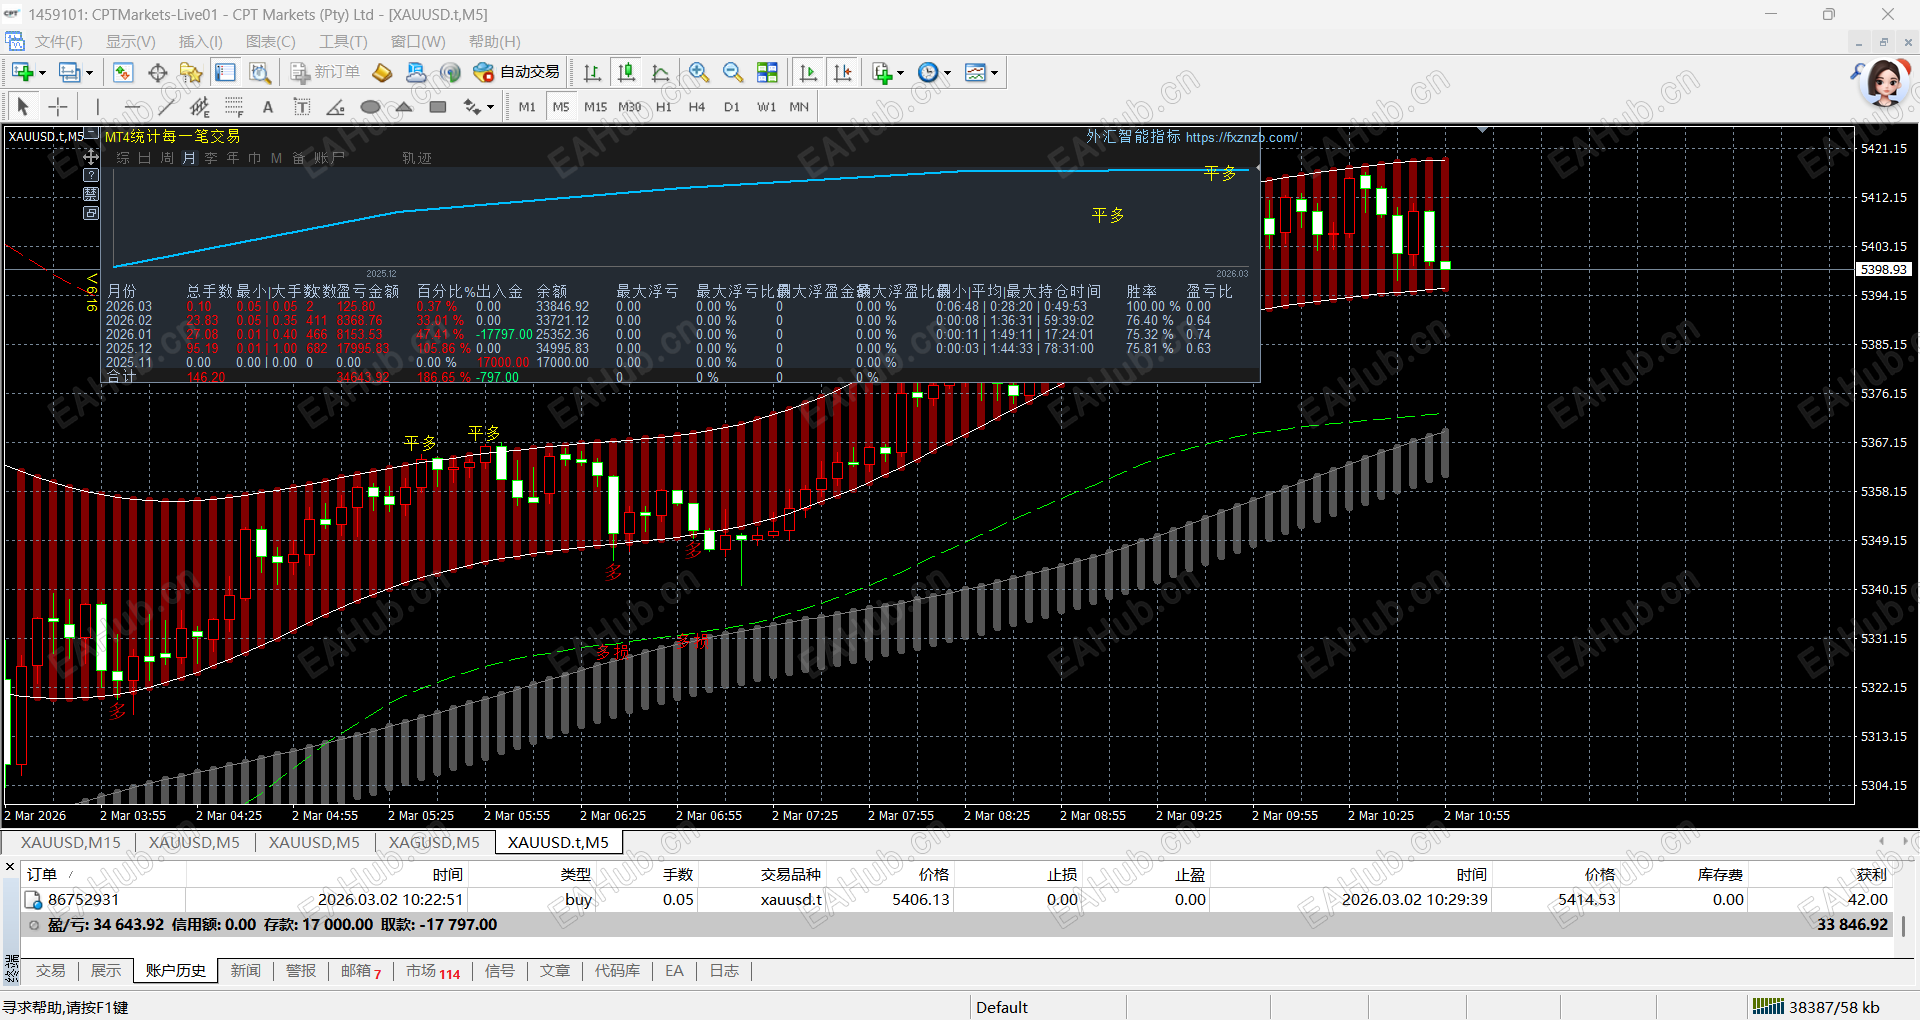Toggle the 自动交易 auto trading button

pyautogui.click(x=517, y=73)
